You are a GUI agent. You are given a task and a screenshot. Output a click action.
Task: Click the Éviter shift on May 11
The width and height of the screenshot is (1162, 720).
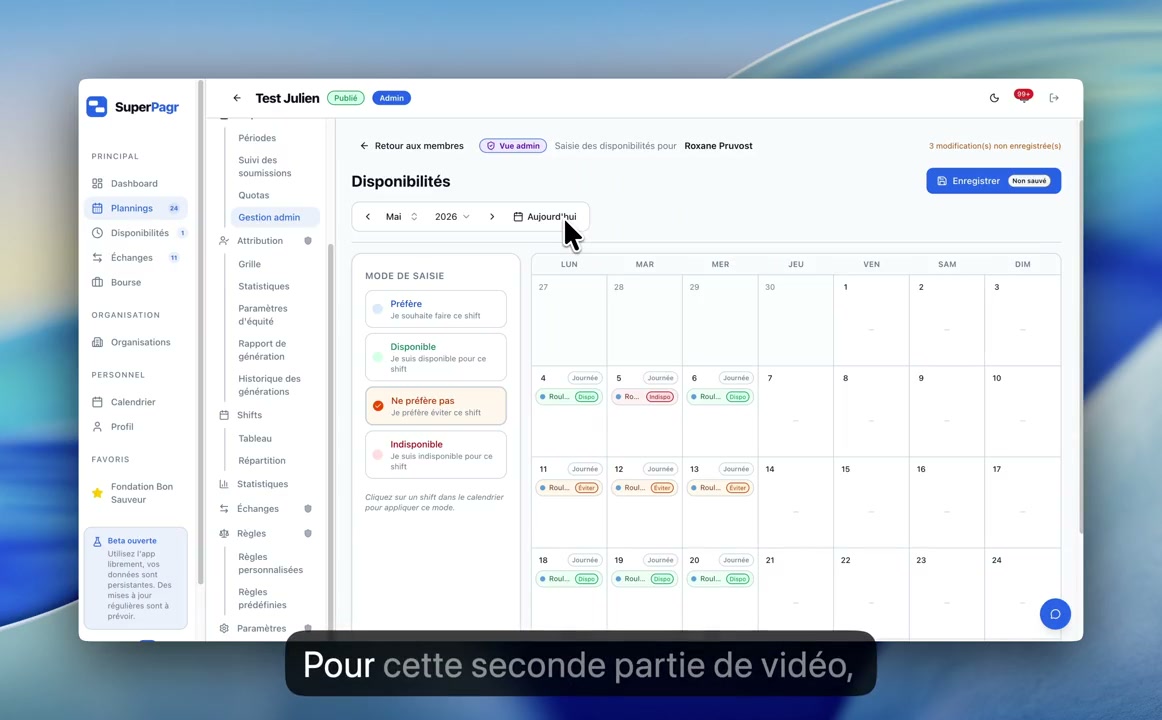[x=569, y=488]
